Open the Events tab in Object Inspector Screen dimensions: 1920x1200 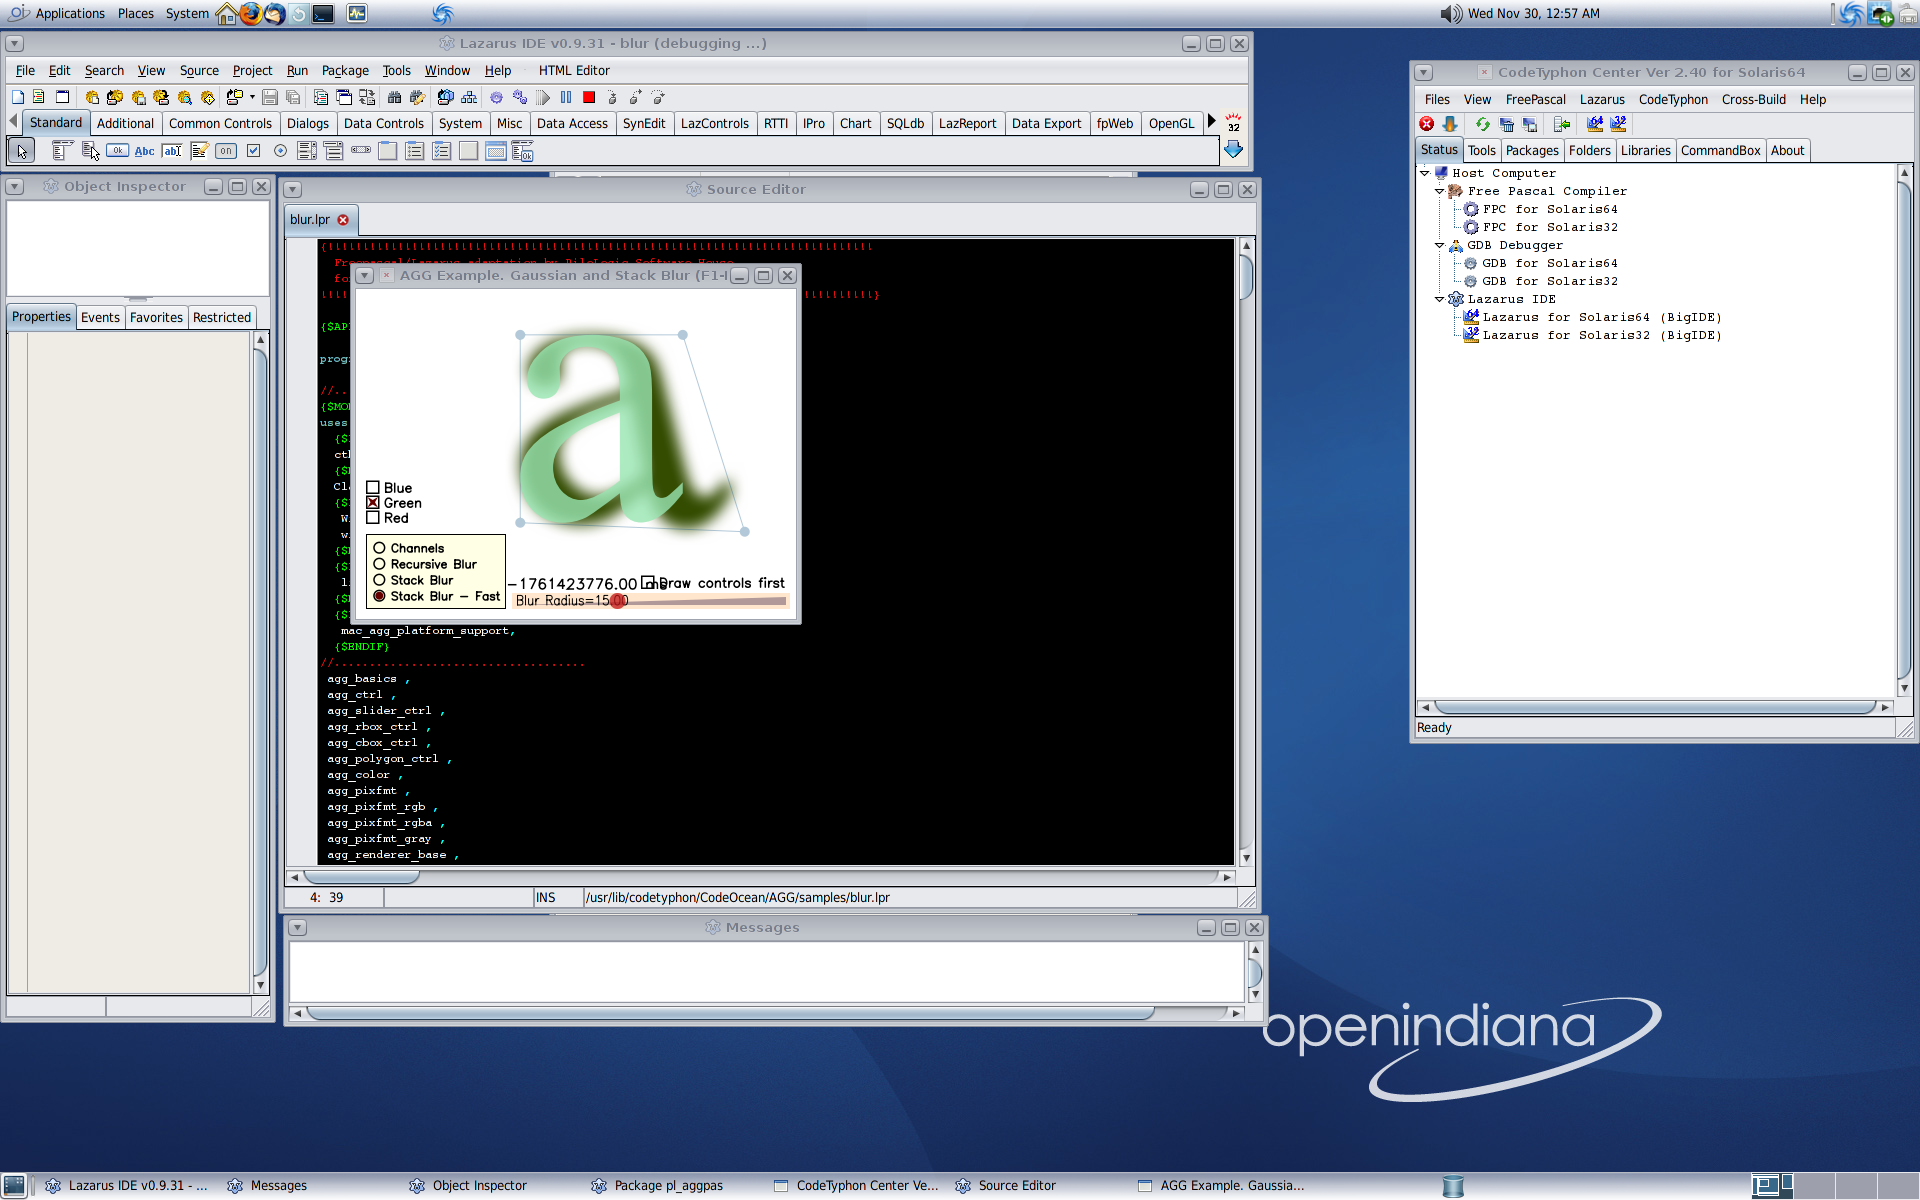click(100, 318)
